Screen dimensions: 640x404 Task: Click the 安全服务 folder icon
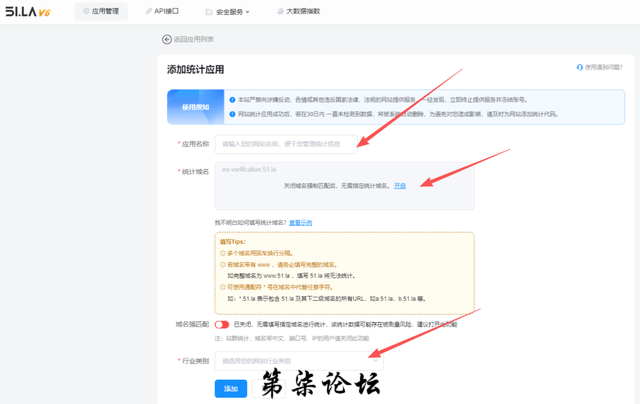point(209,12)
